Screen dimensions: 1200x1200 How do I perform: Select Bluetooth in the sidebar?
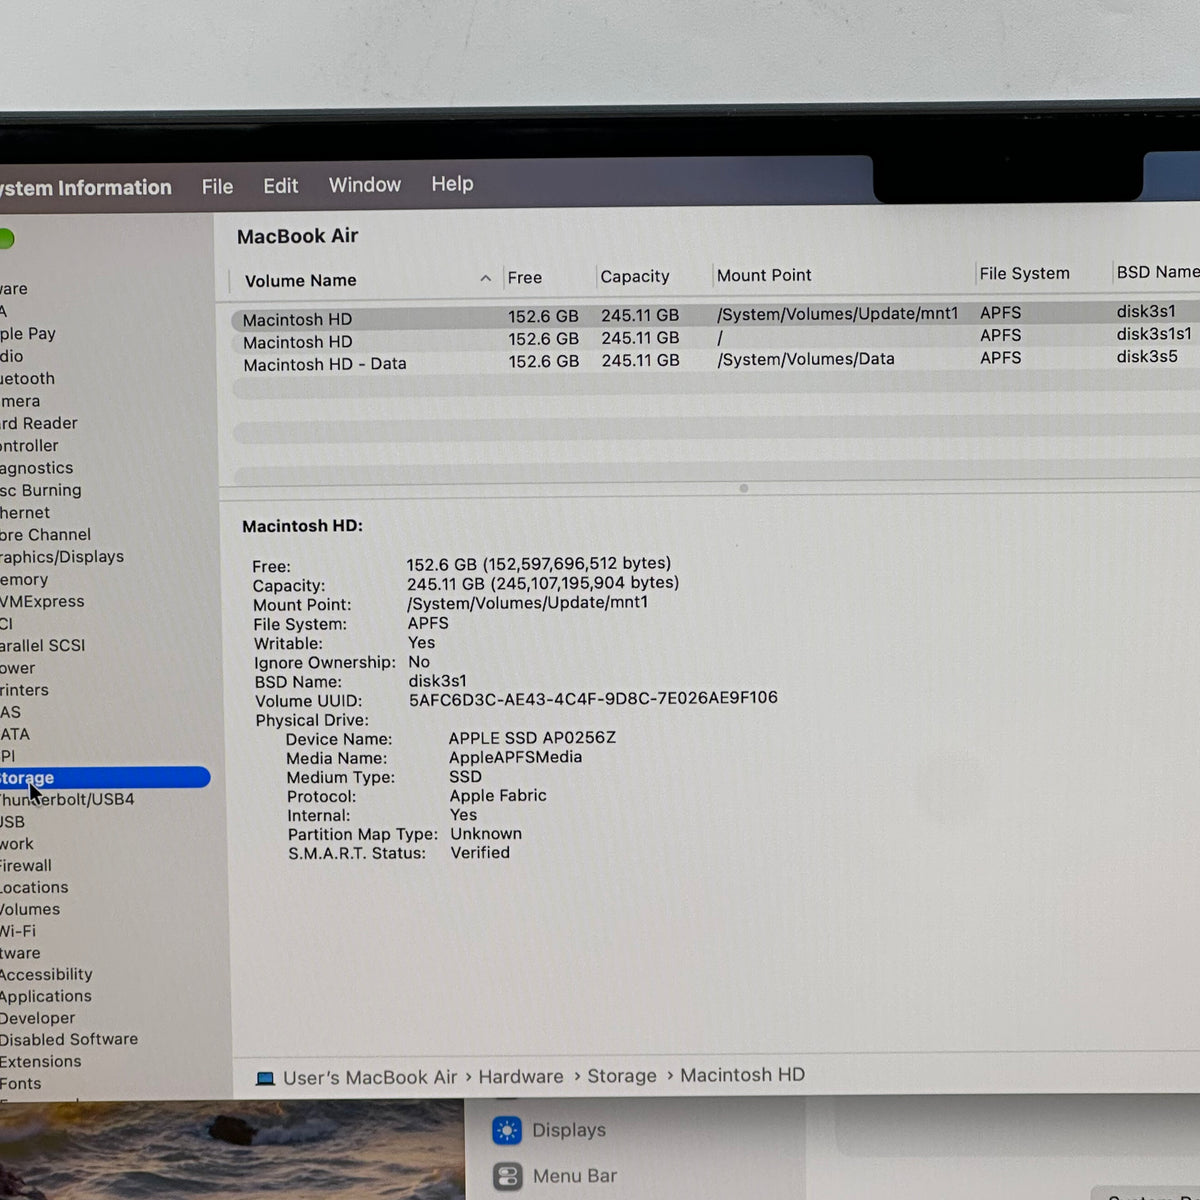tap(28, 379)
